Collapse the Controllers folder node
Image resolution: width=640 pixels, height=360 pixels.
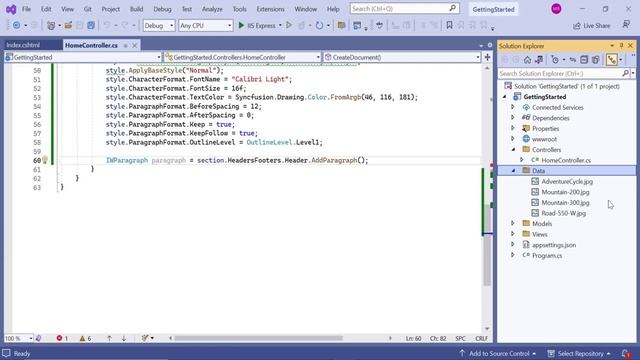pos(513,149)
